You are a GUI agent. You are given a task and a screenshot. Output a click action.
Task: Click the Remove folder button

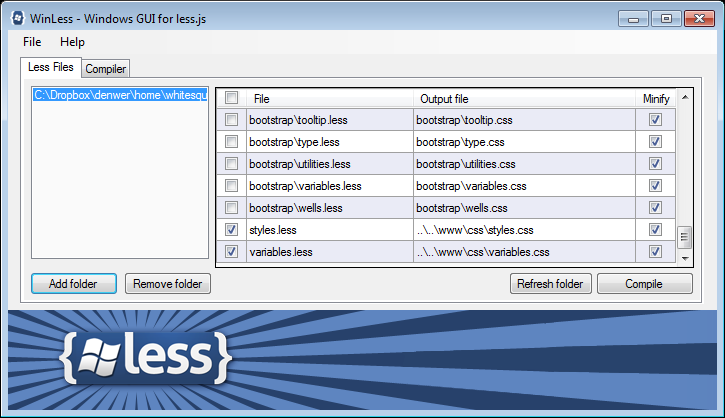pos(167,283)
